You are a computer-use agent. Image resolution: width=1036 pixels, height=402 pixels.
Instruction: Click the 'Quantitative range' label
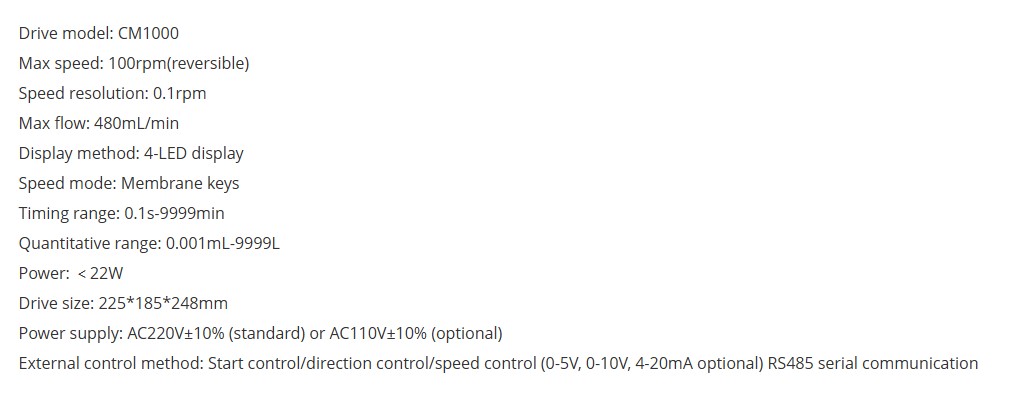[x=87, y=243]
